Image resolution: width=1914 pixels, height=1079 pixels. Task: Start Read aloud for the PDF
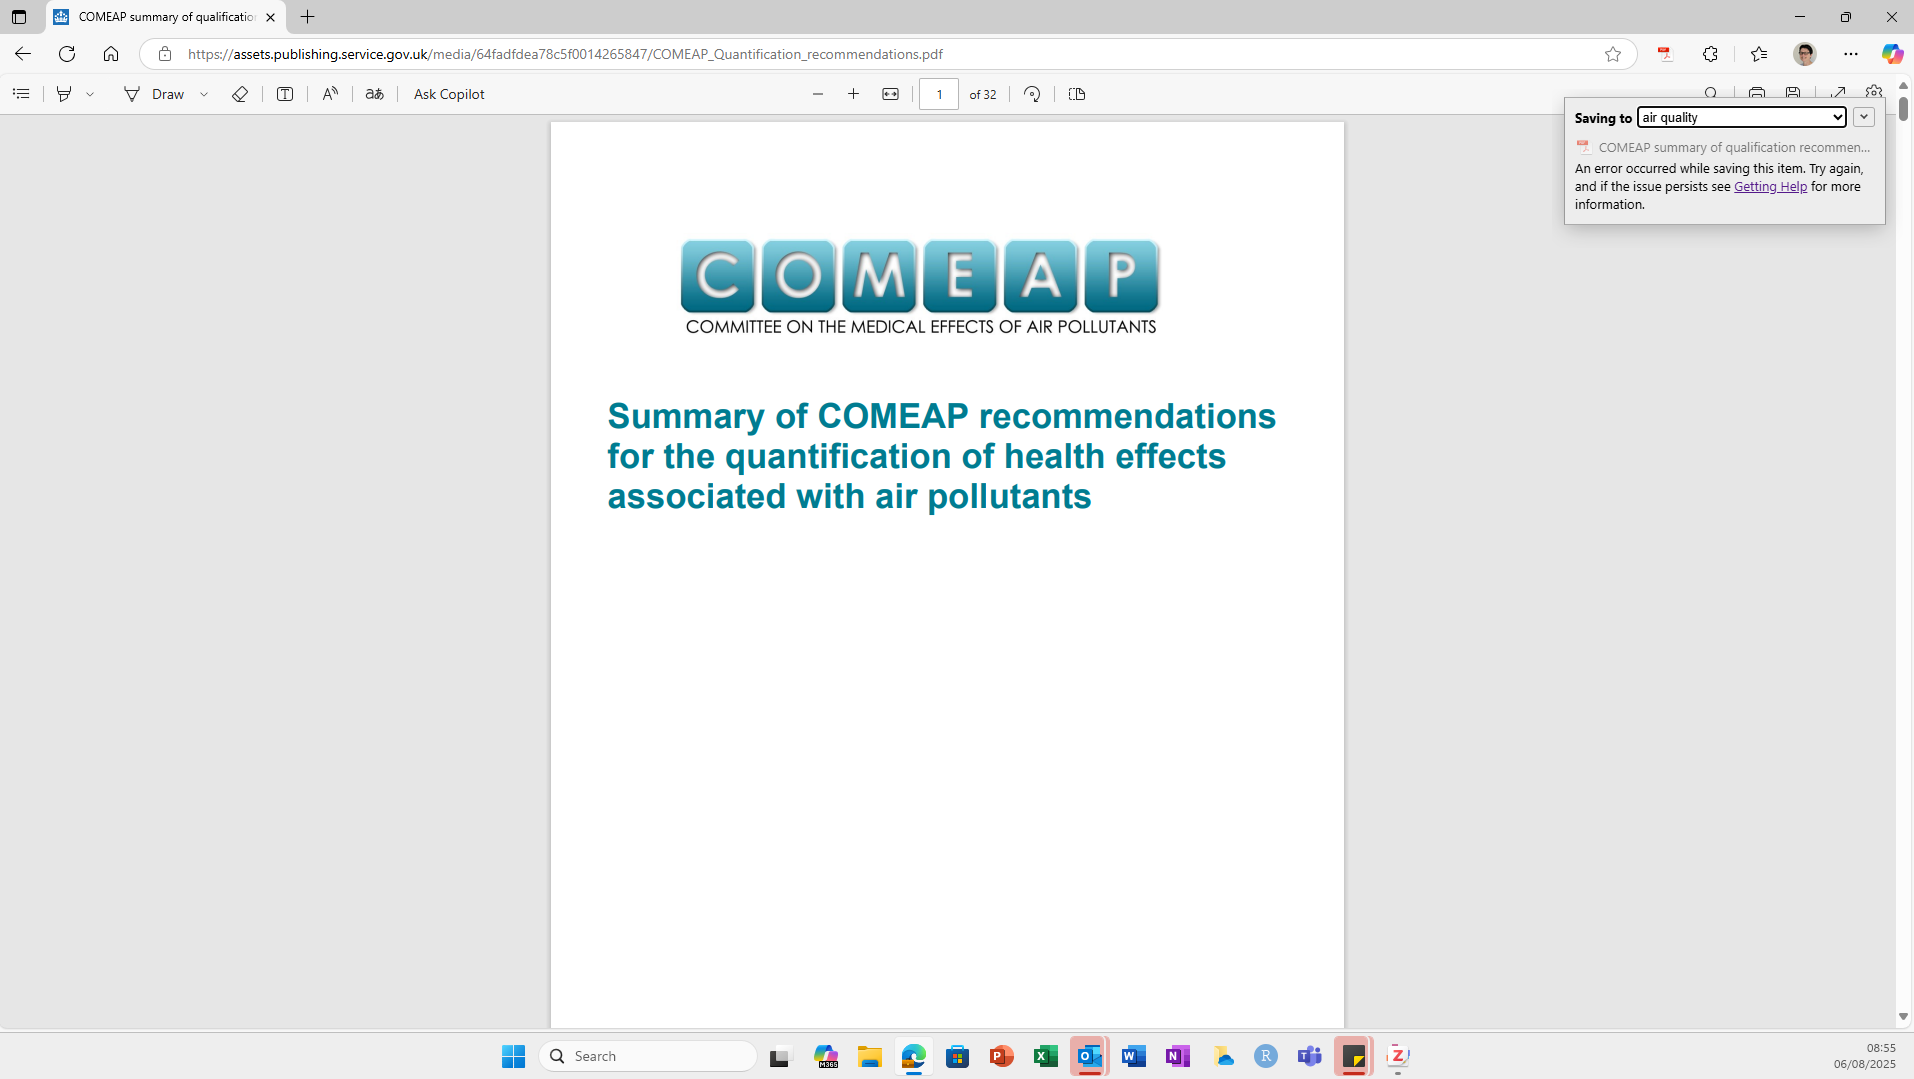(x=330, y=94)
